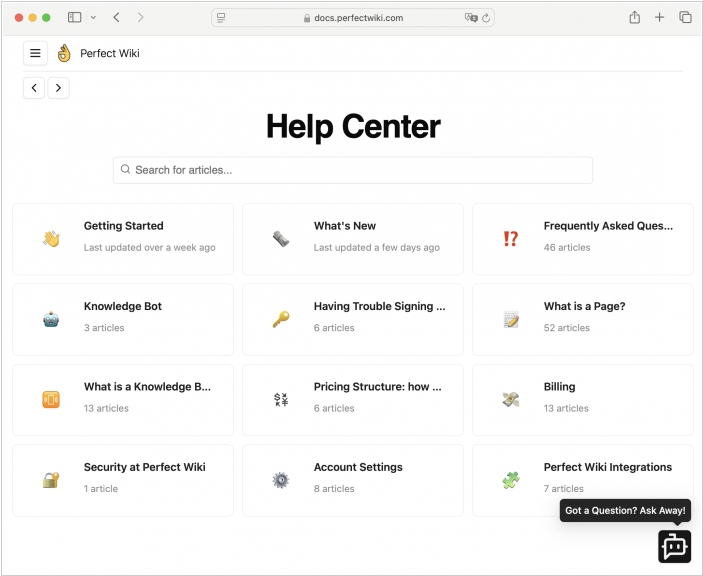This screenshot has width=703, height=576.
Task: Click '6 articles' under Pricing Structure
Action: click(334, 408)
